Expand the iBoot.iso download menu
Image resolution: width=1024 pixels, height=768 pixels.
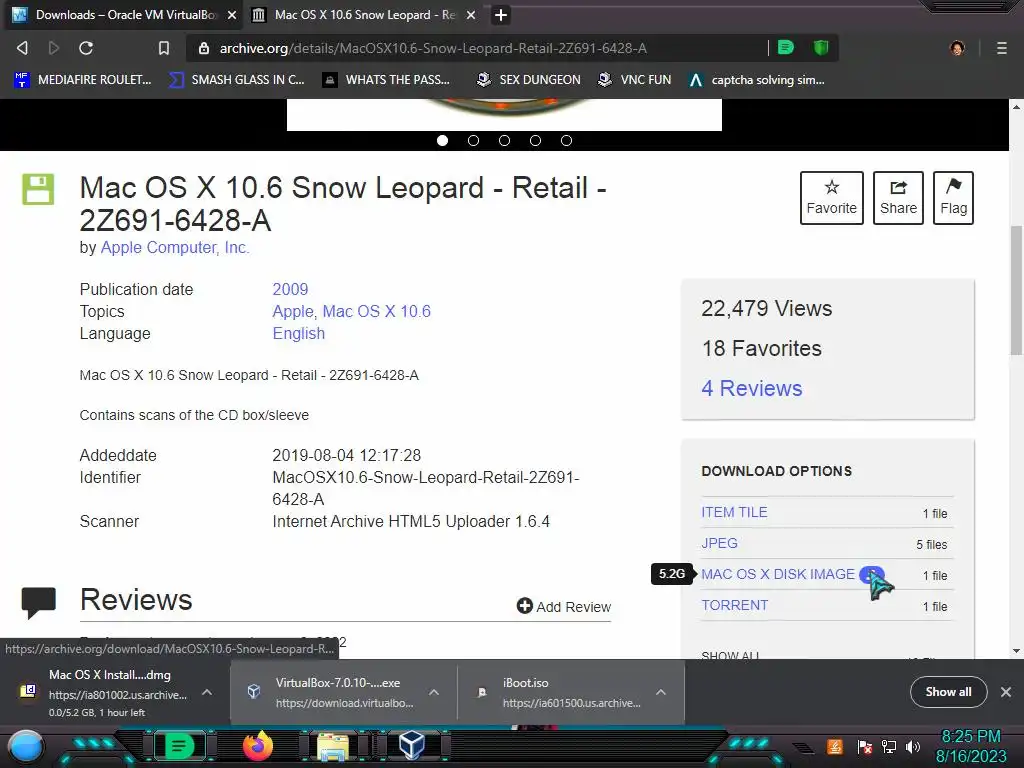tap(660, 692)
